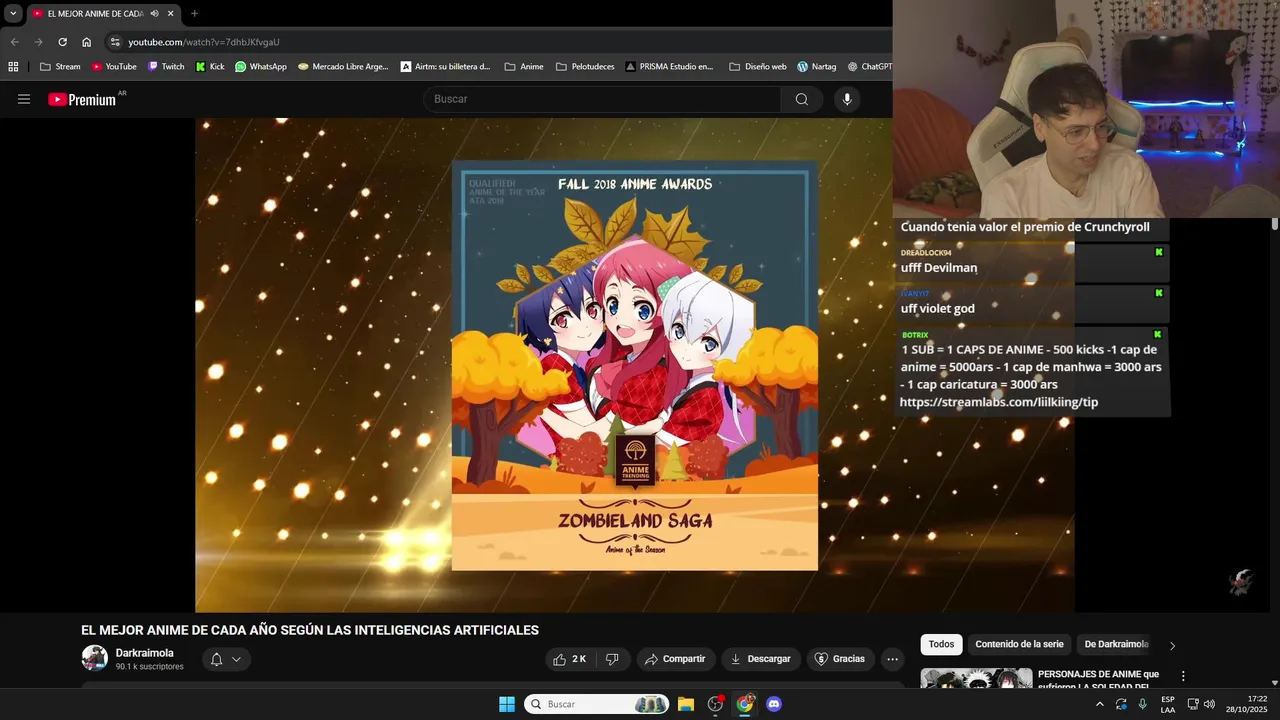
Task: Reload the page in Chrome
Action: pyautogui.click(x=62, y=42)
